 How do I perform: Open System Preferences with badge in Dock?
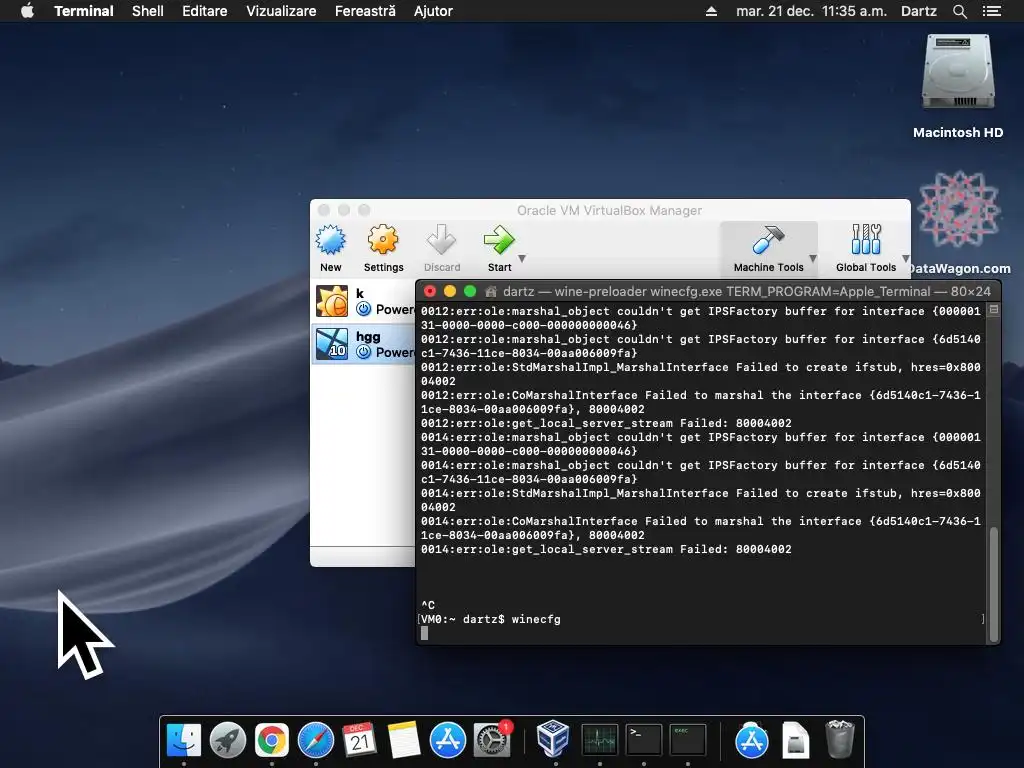[x=492, y=741]
